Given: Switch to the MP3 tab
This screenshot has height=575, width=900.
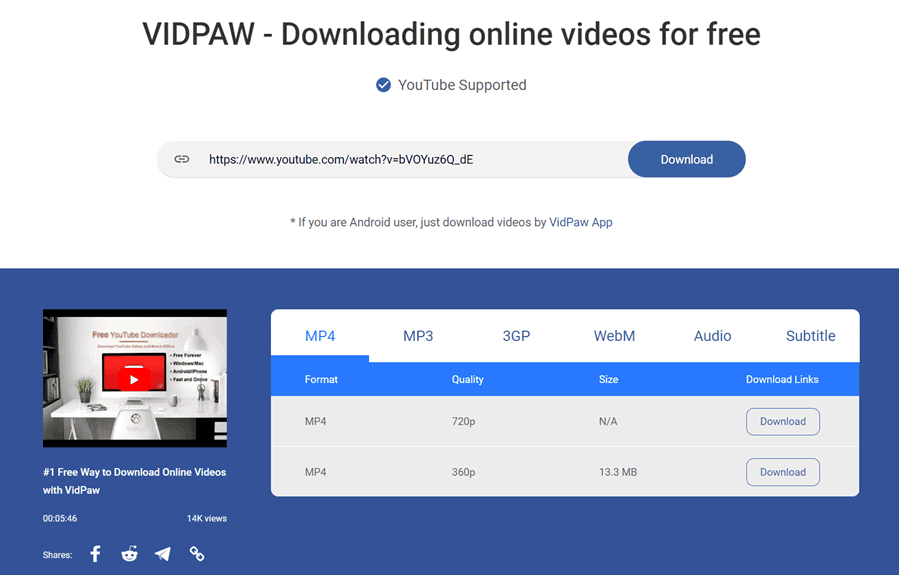Looking at the screenshot, I should click(x=418, y=336).
